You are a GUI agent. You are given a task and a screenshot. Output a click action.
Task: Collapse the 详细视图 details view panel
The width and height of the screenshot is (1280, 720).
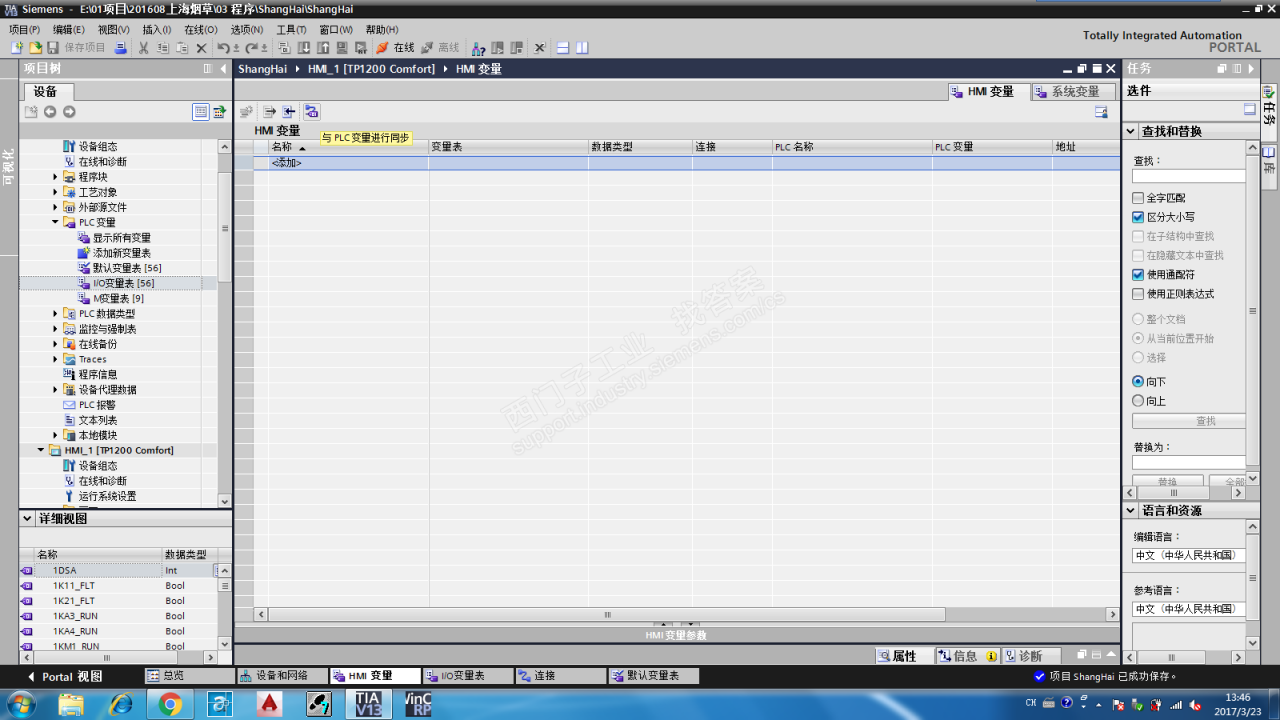pyautogui.click(x=27, y=518)
